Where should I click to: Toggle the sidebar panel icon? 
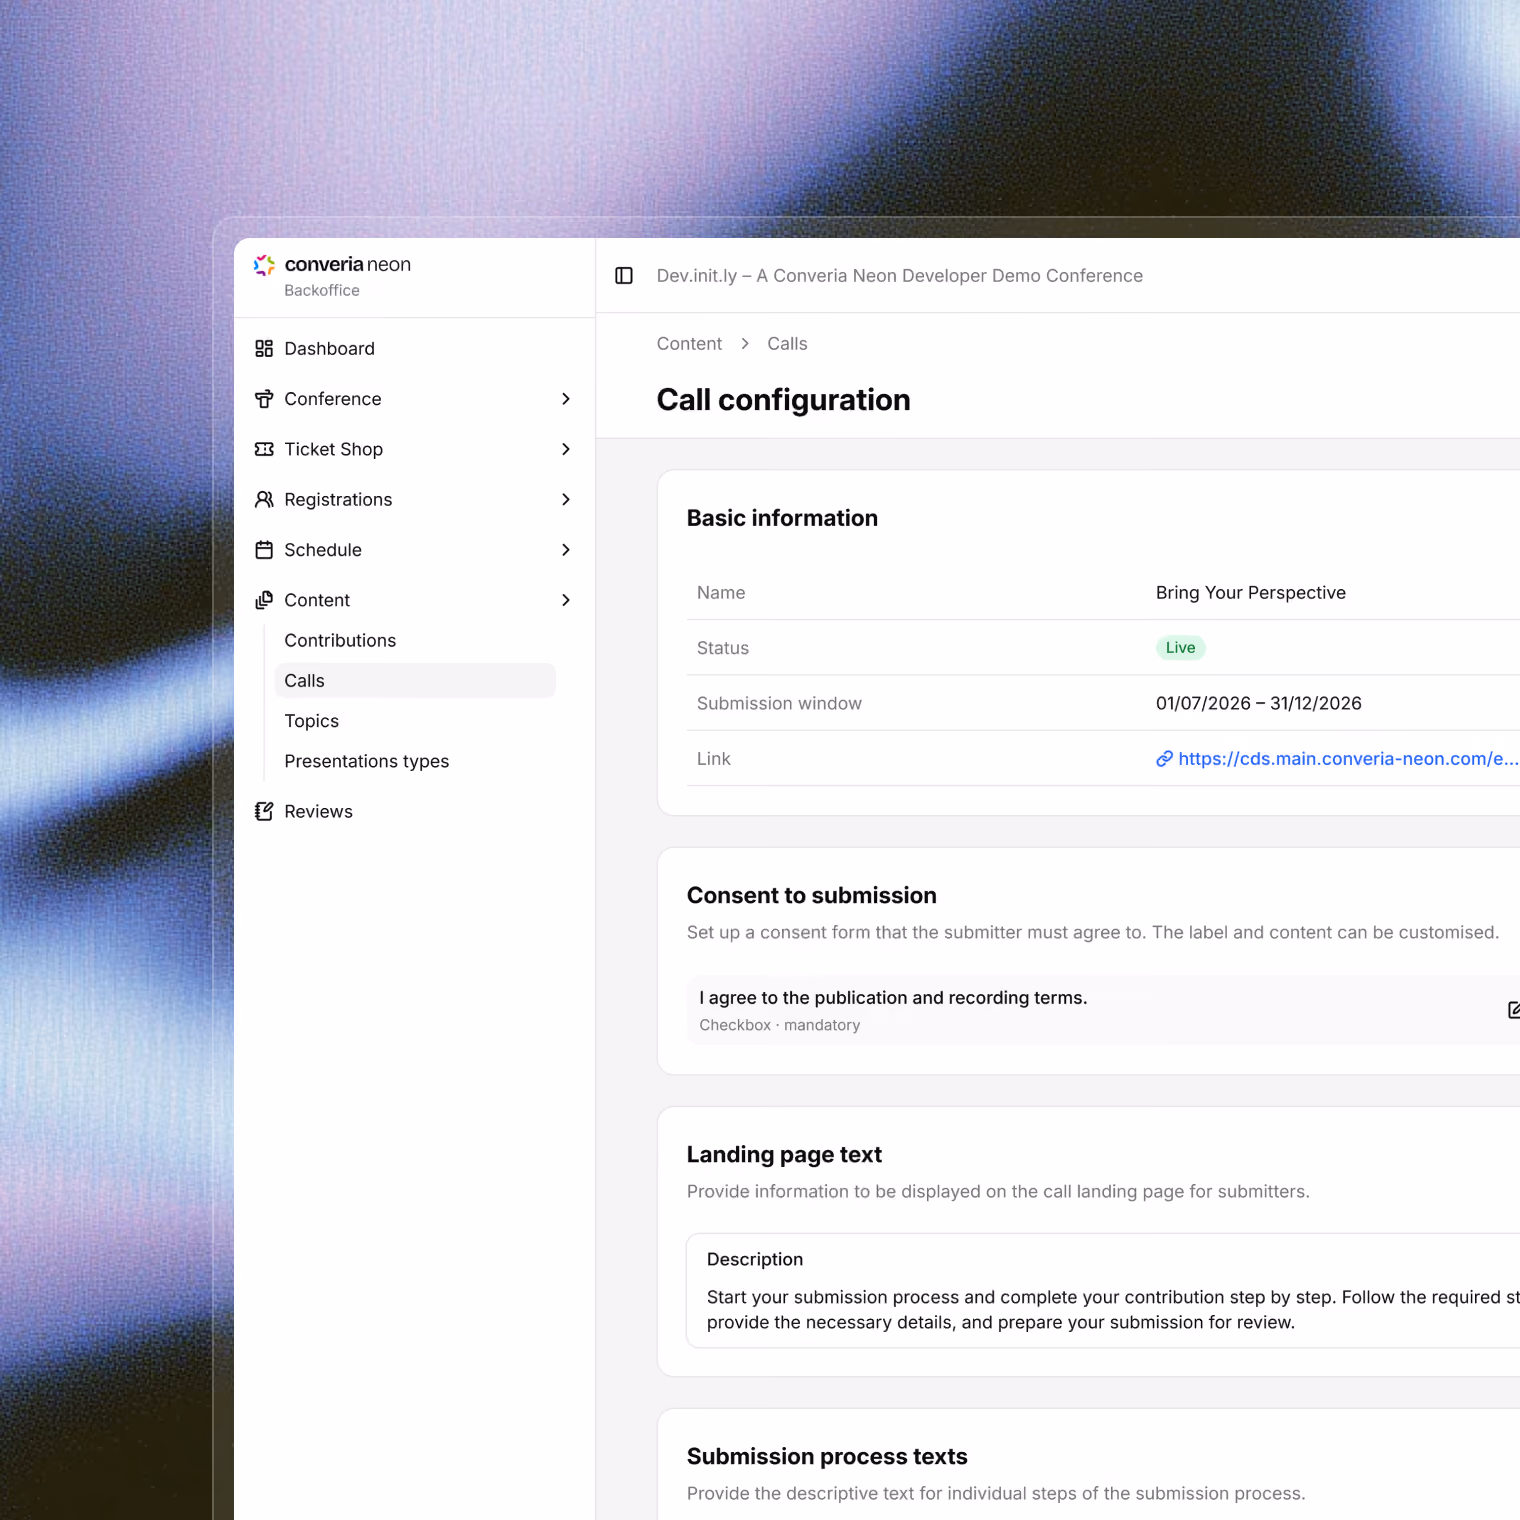(x=624, y=276)
